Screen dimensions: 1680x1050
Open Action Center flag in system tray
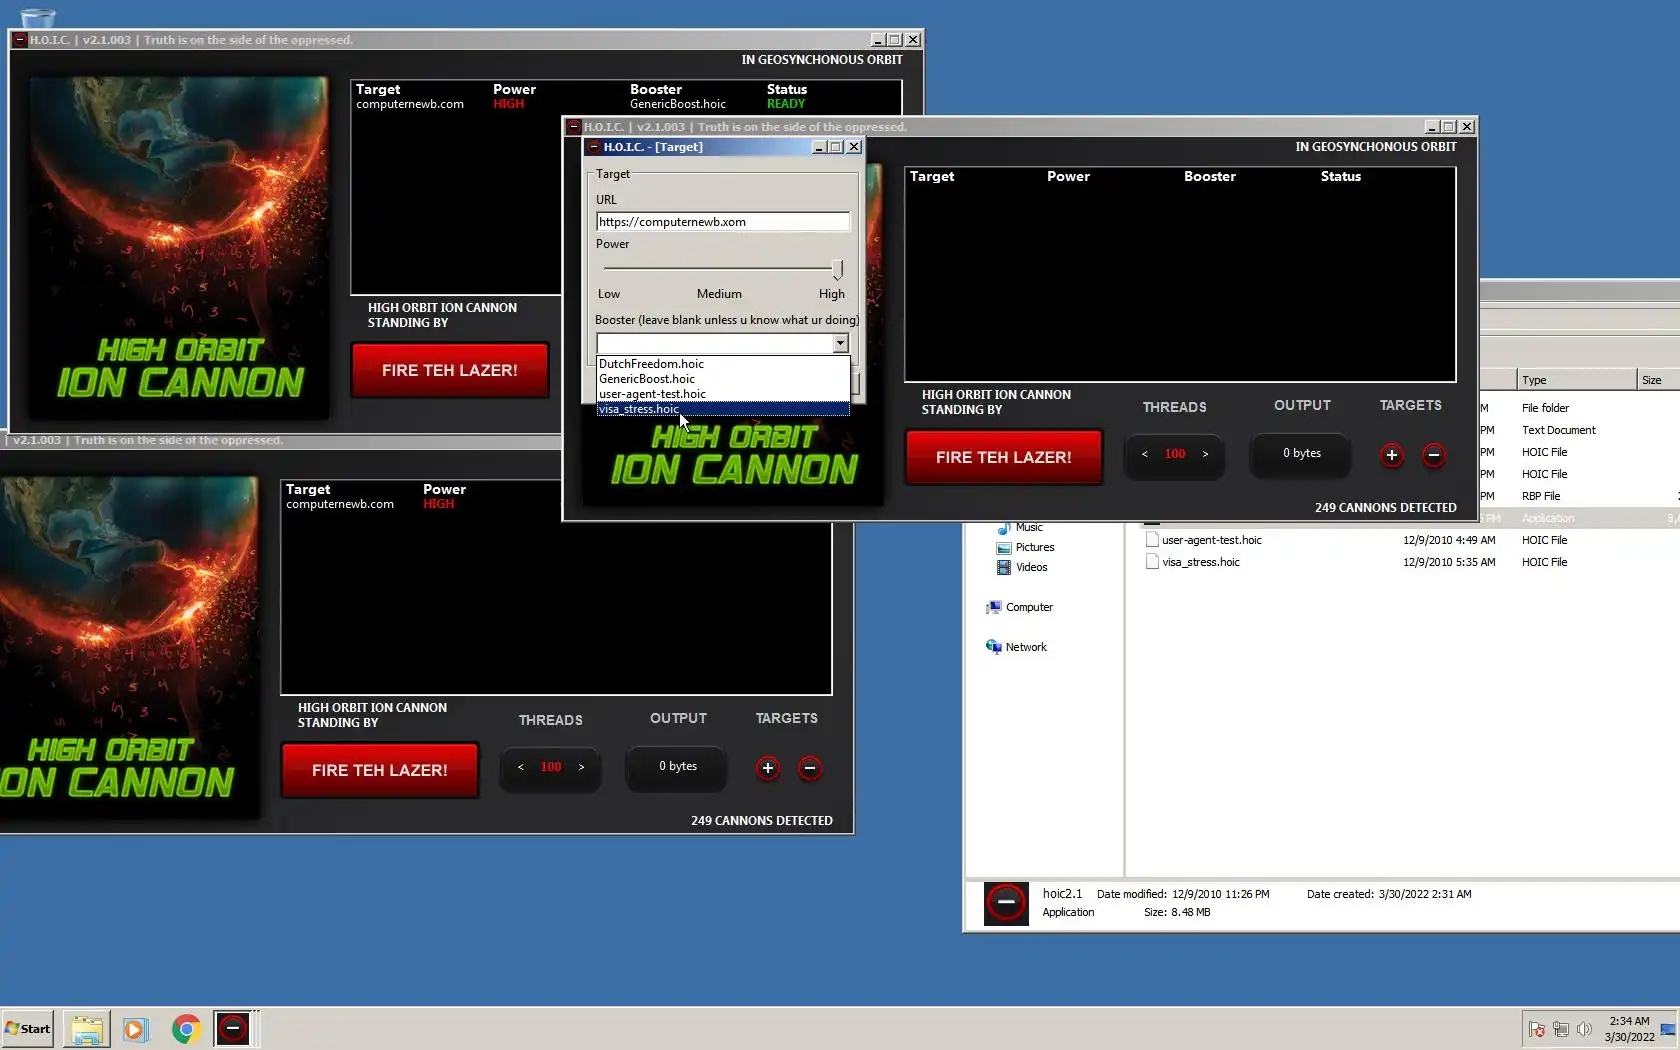click(1537, 1029)
